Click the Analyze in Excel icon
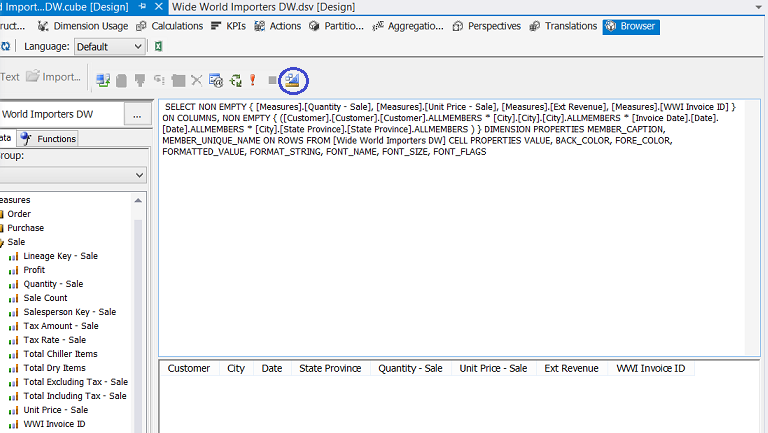 click(158, 47)
